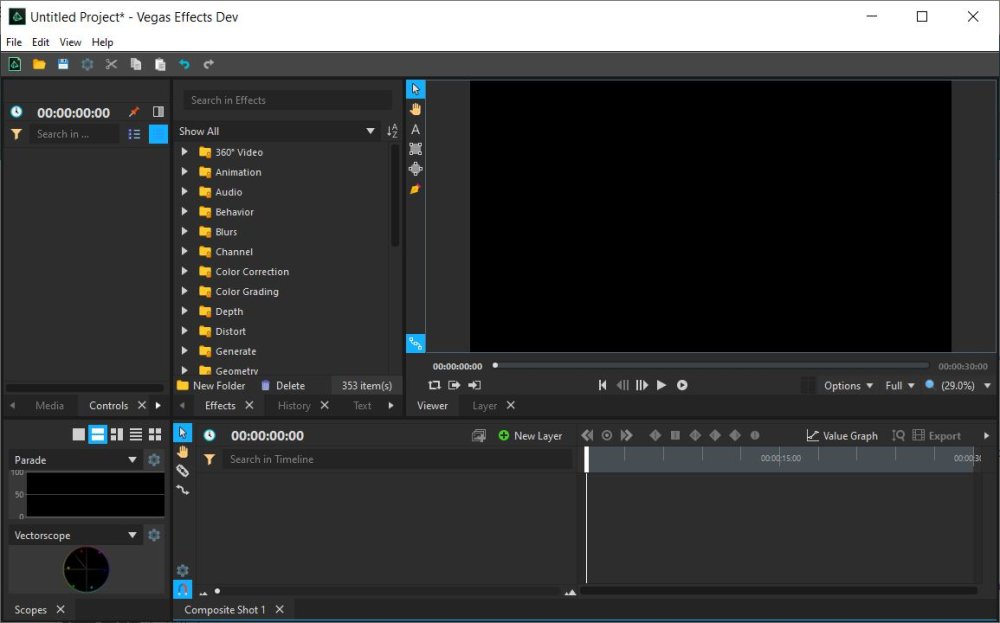1000x623 pixels.
Task: Toggle timeline snapping magnet
Action: point(182,590)
